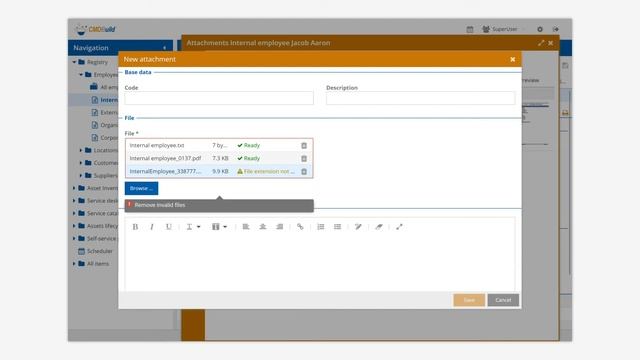Click in the rich text editor area
Viewport: 640px width, 360px height.
pyautogui.click(x=320, y=261)
